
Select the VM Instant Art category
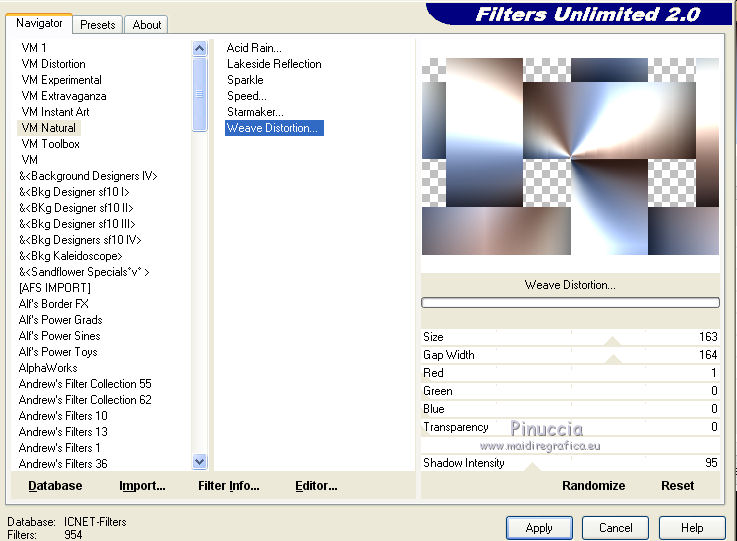55,112
